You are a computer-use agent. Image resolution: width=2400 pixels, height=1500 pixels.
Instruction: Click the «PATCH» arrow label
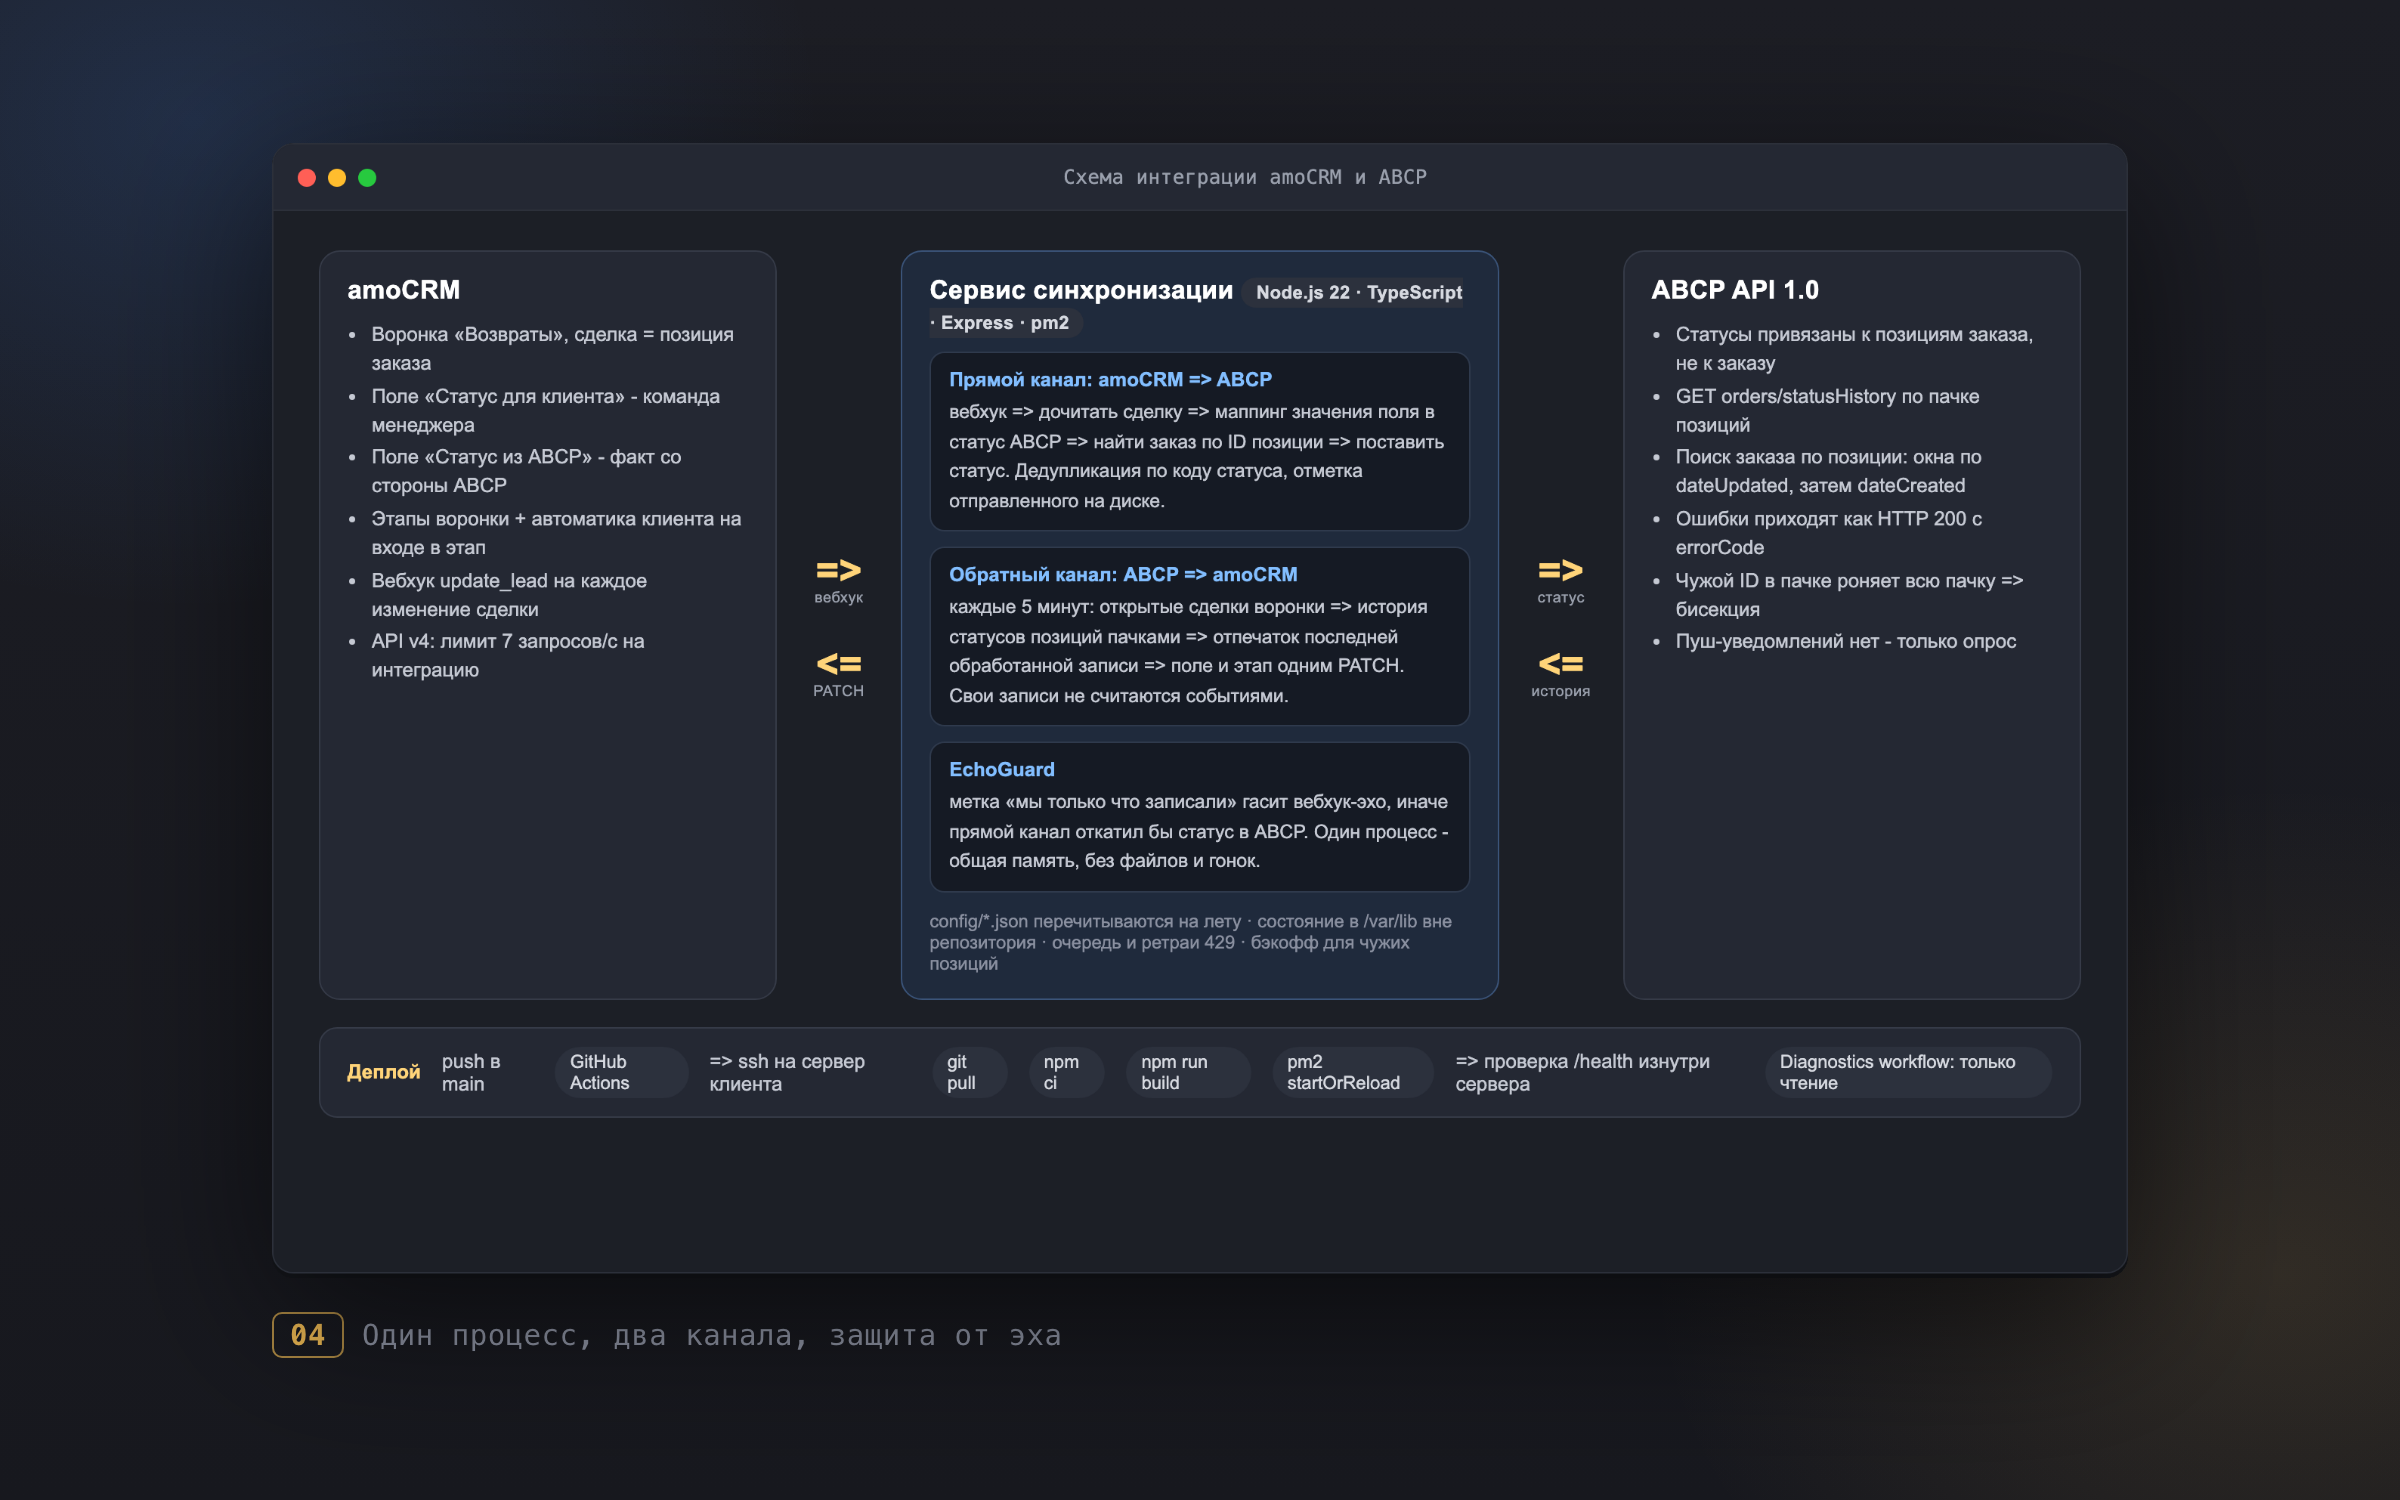[838, 691]
